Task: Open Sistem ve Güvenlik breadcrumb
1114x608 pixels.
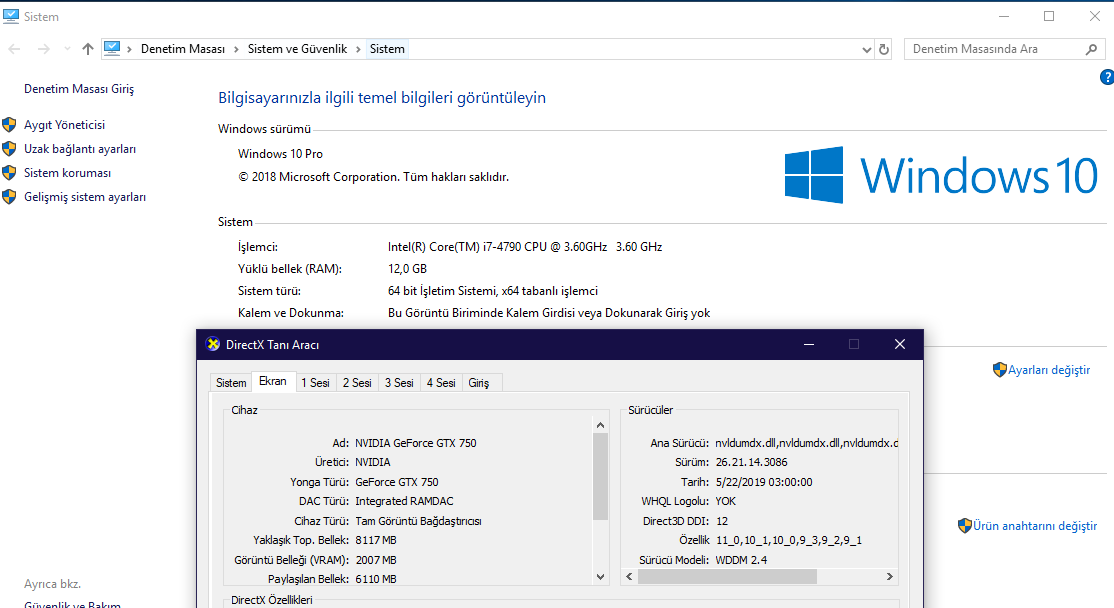Action: (x=297, y=49)
